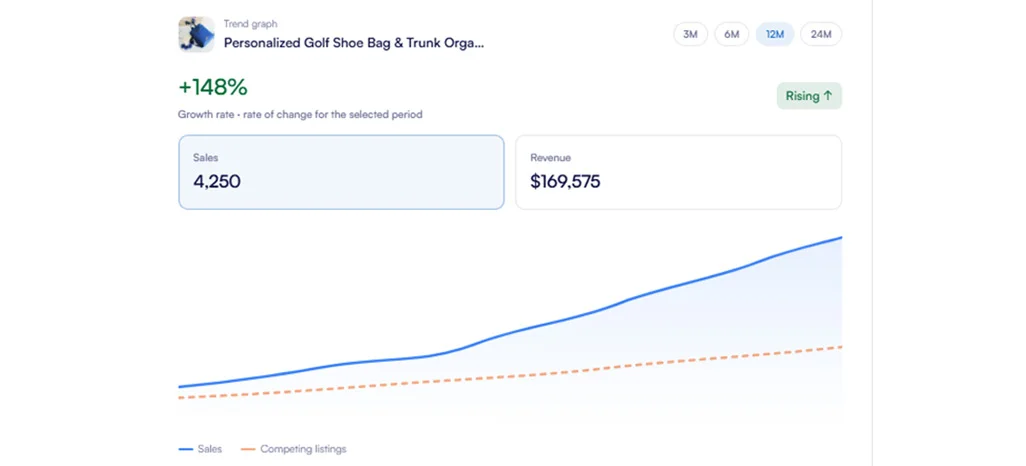The image size is (1026, 466).
Task: Click the Rising status badge
Action: coord(809,96)
